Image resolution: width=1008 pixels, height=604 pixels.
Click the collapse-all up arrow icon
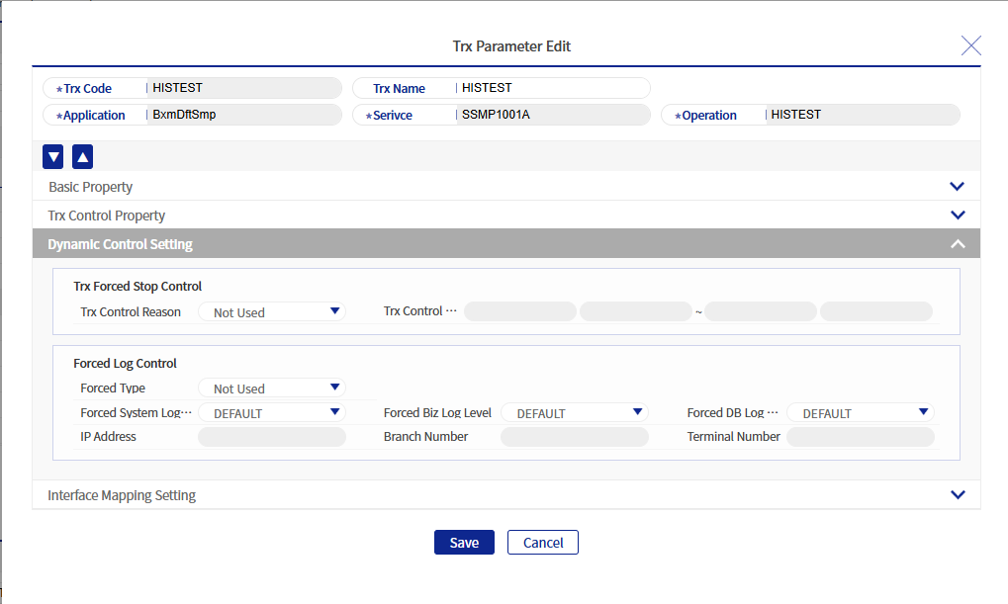pos(83,157)
